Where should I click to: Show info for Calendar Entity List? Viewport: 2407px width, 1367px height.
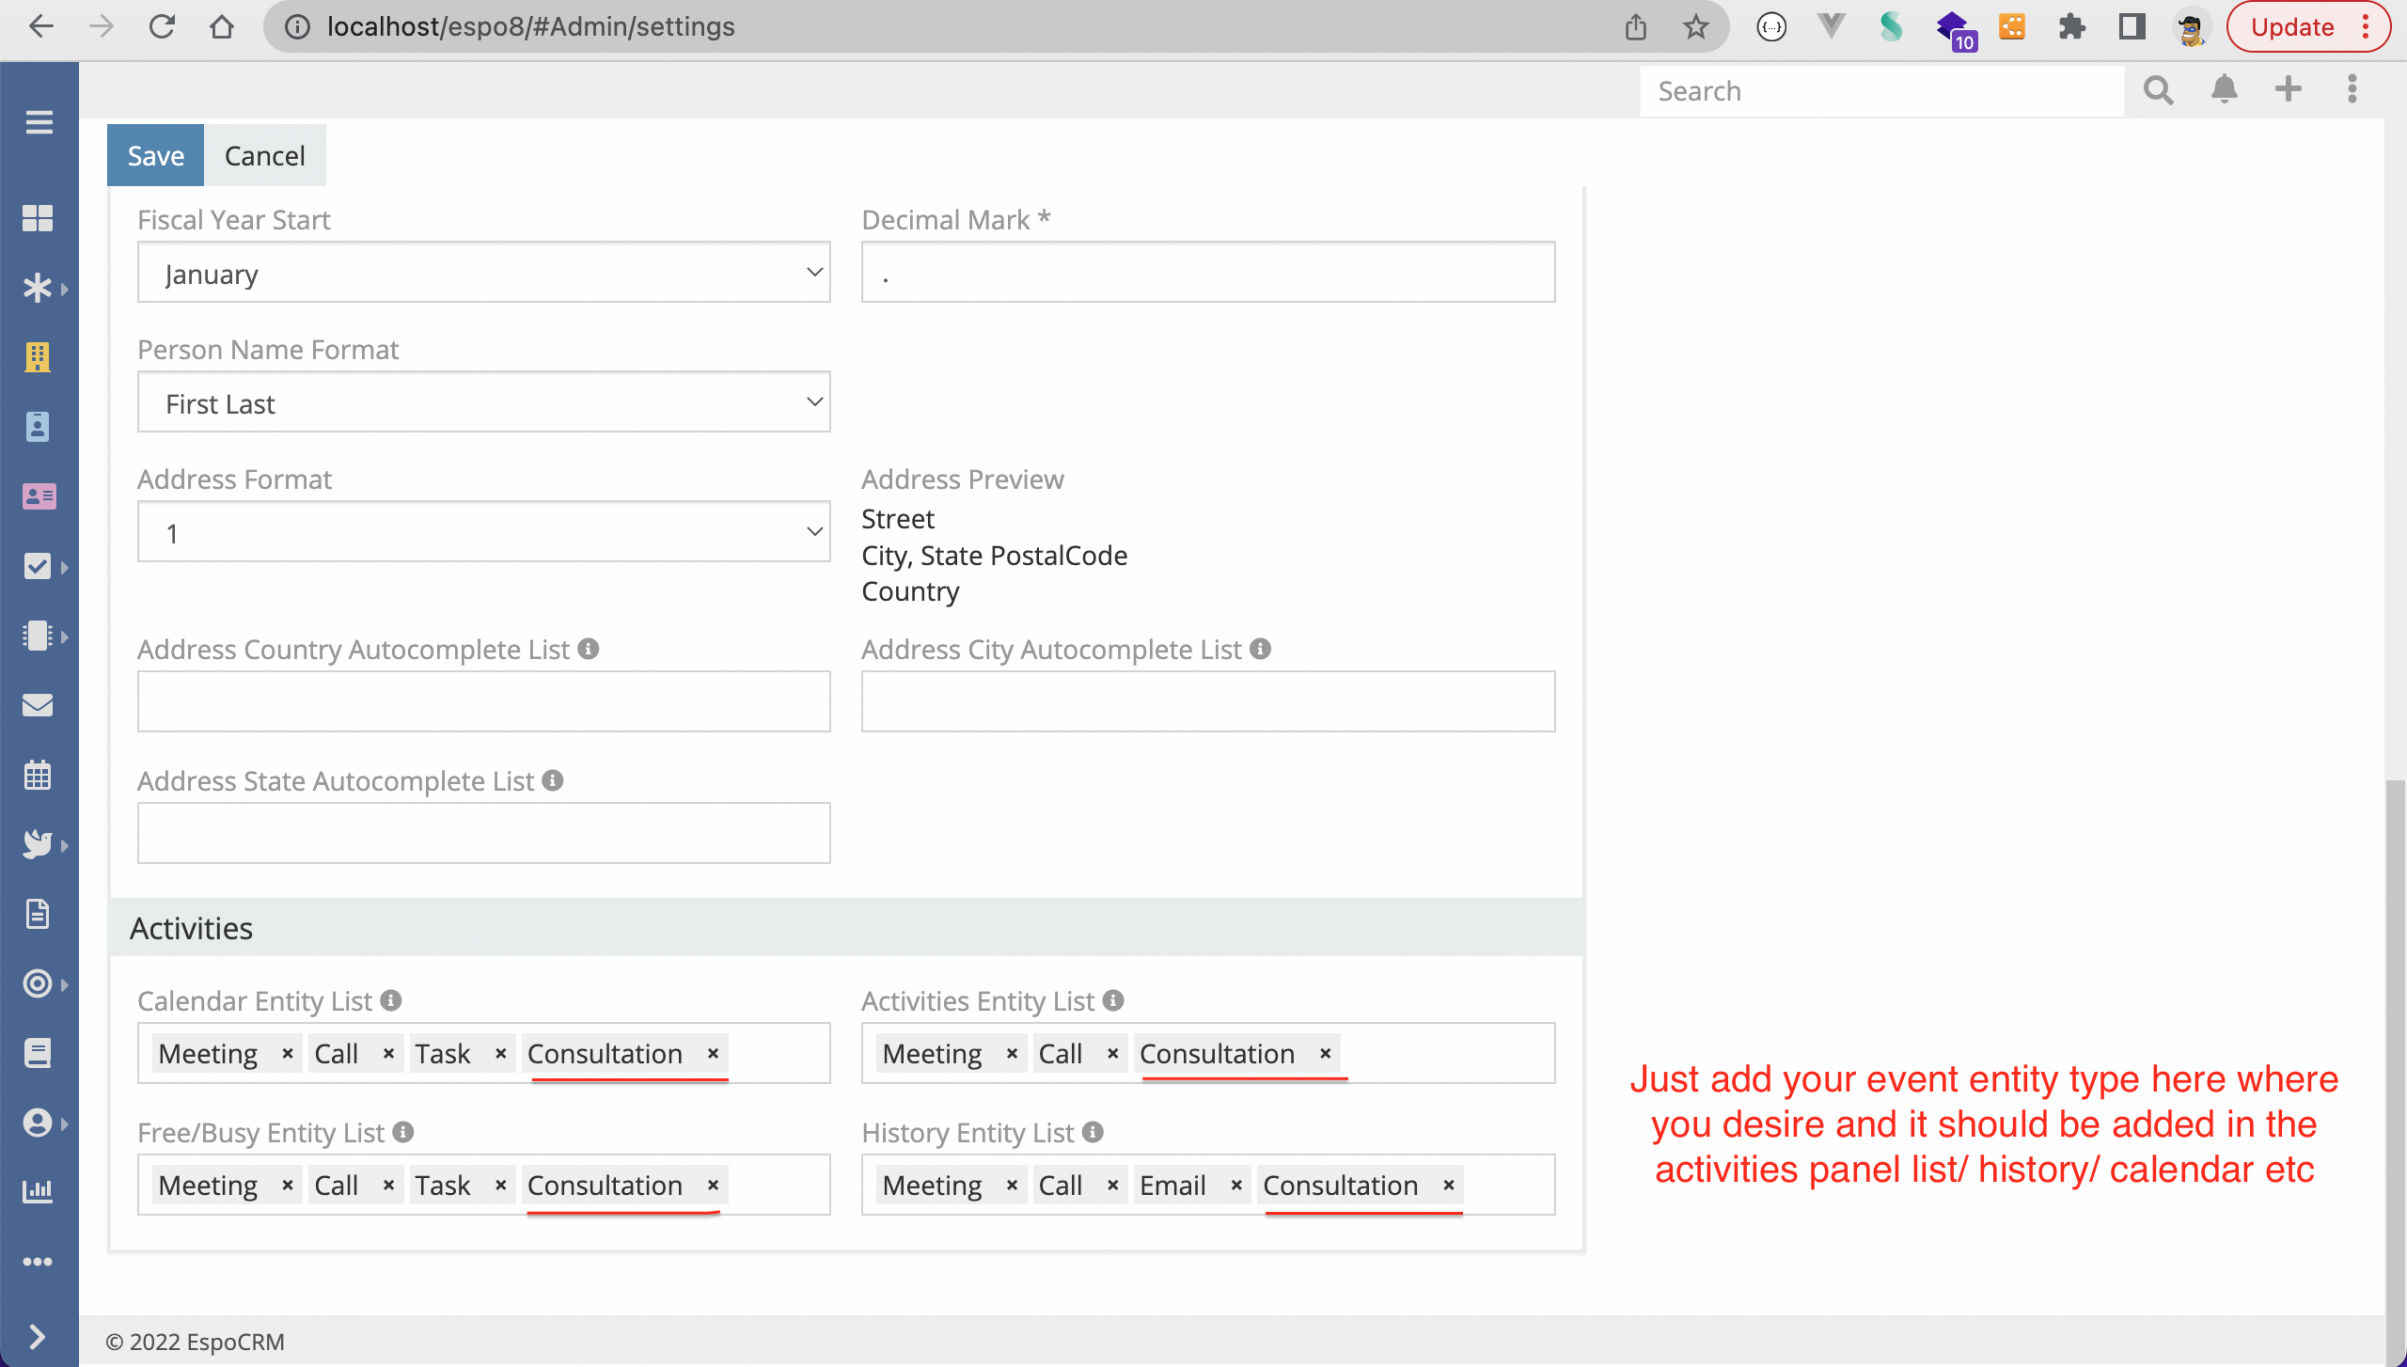(391, 1000)
